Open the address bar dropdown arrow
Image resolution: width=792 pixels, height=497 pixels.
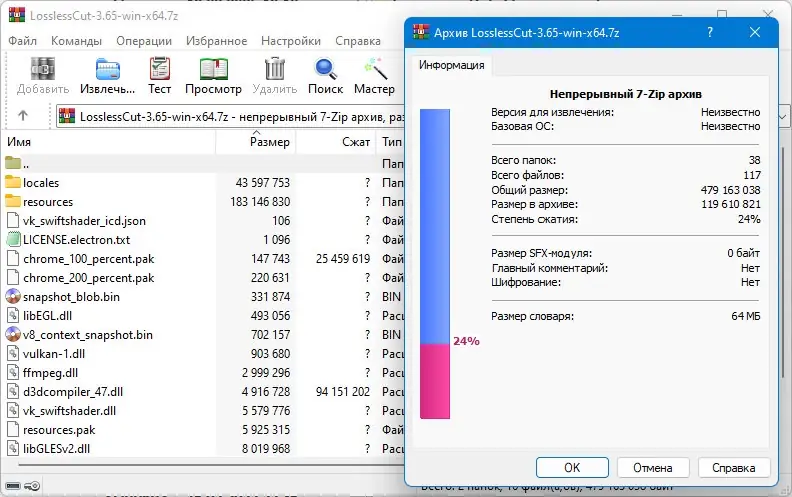tap(783, 117)
